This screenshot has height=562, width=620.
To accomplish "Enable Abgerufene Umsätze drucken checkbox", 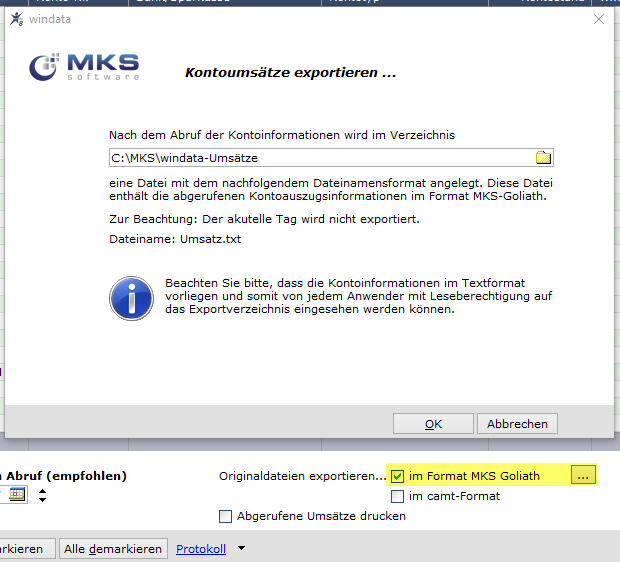I will pyautogui.click(x=225, y=516).
